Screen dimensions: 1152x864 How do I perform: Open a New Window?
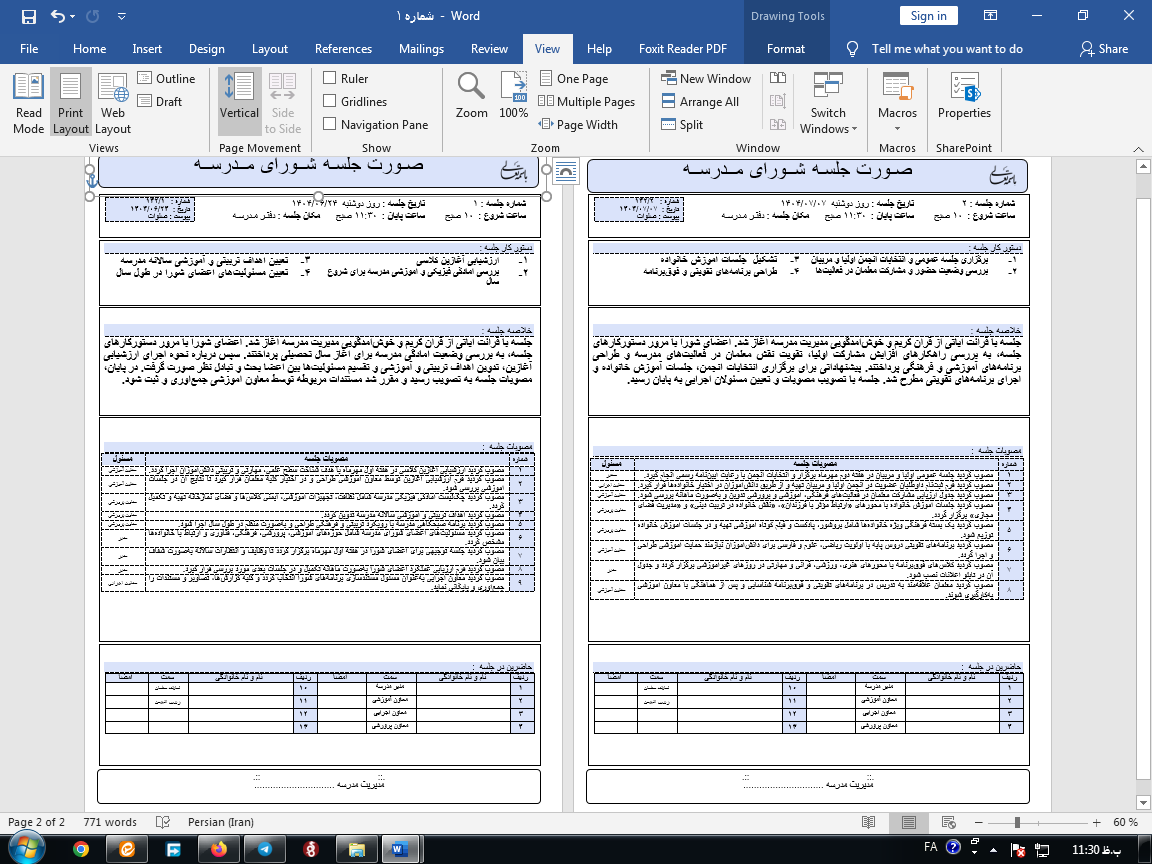[706, 78]
